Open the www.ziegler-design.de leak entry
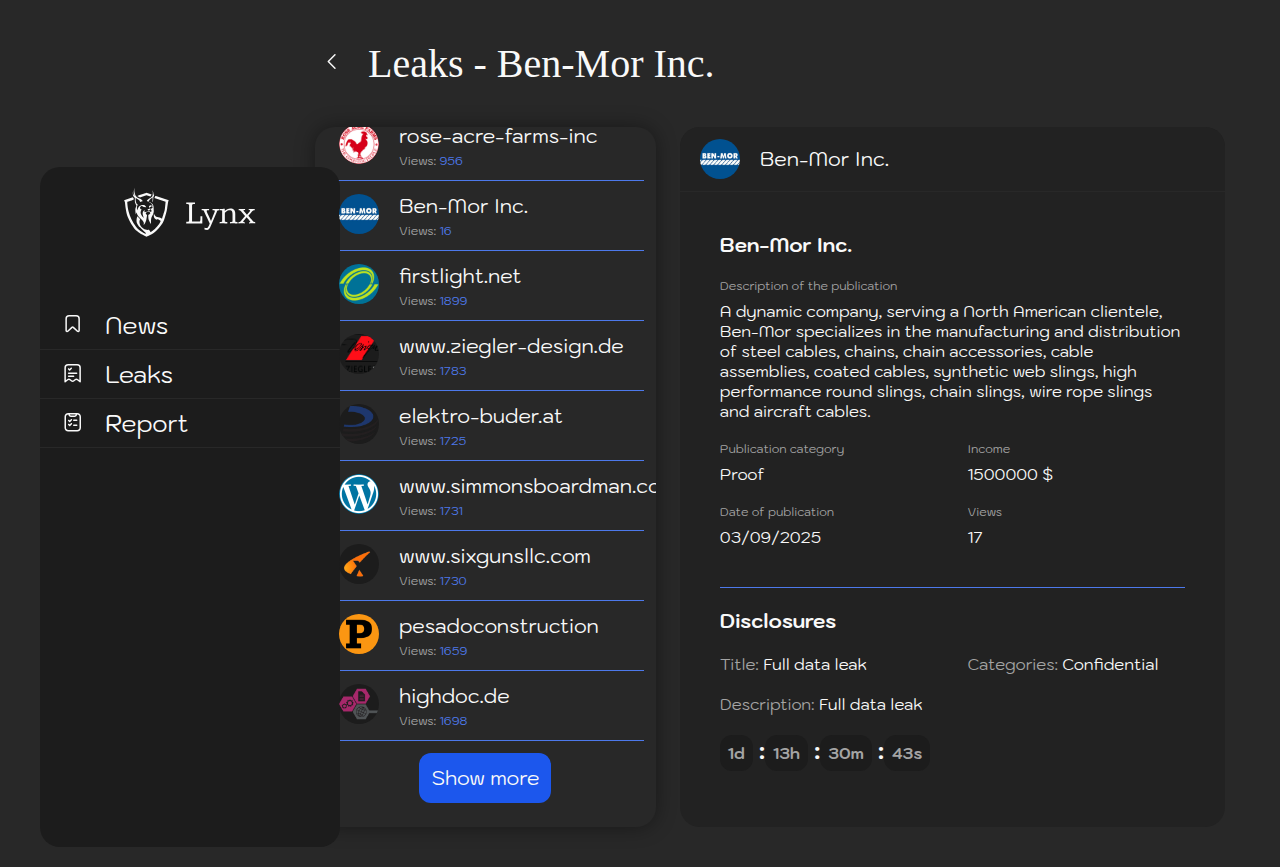 (491, 356)
